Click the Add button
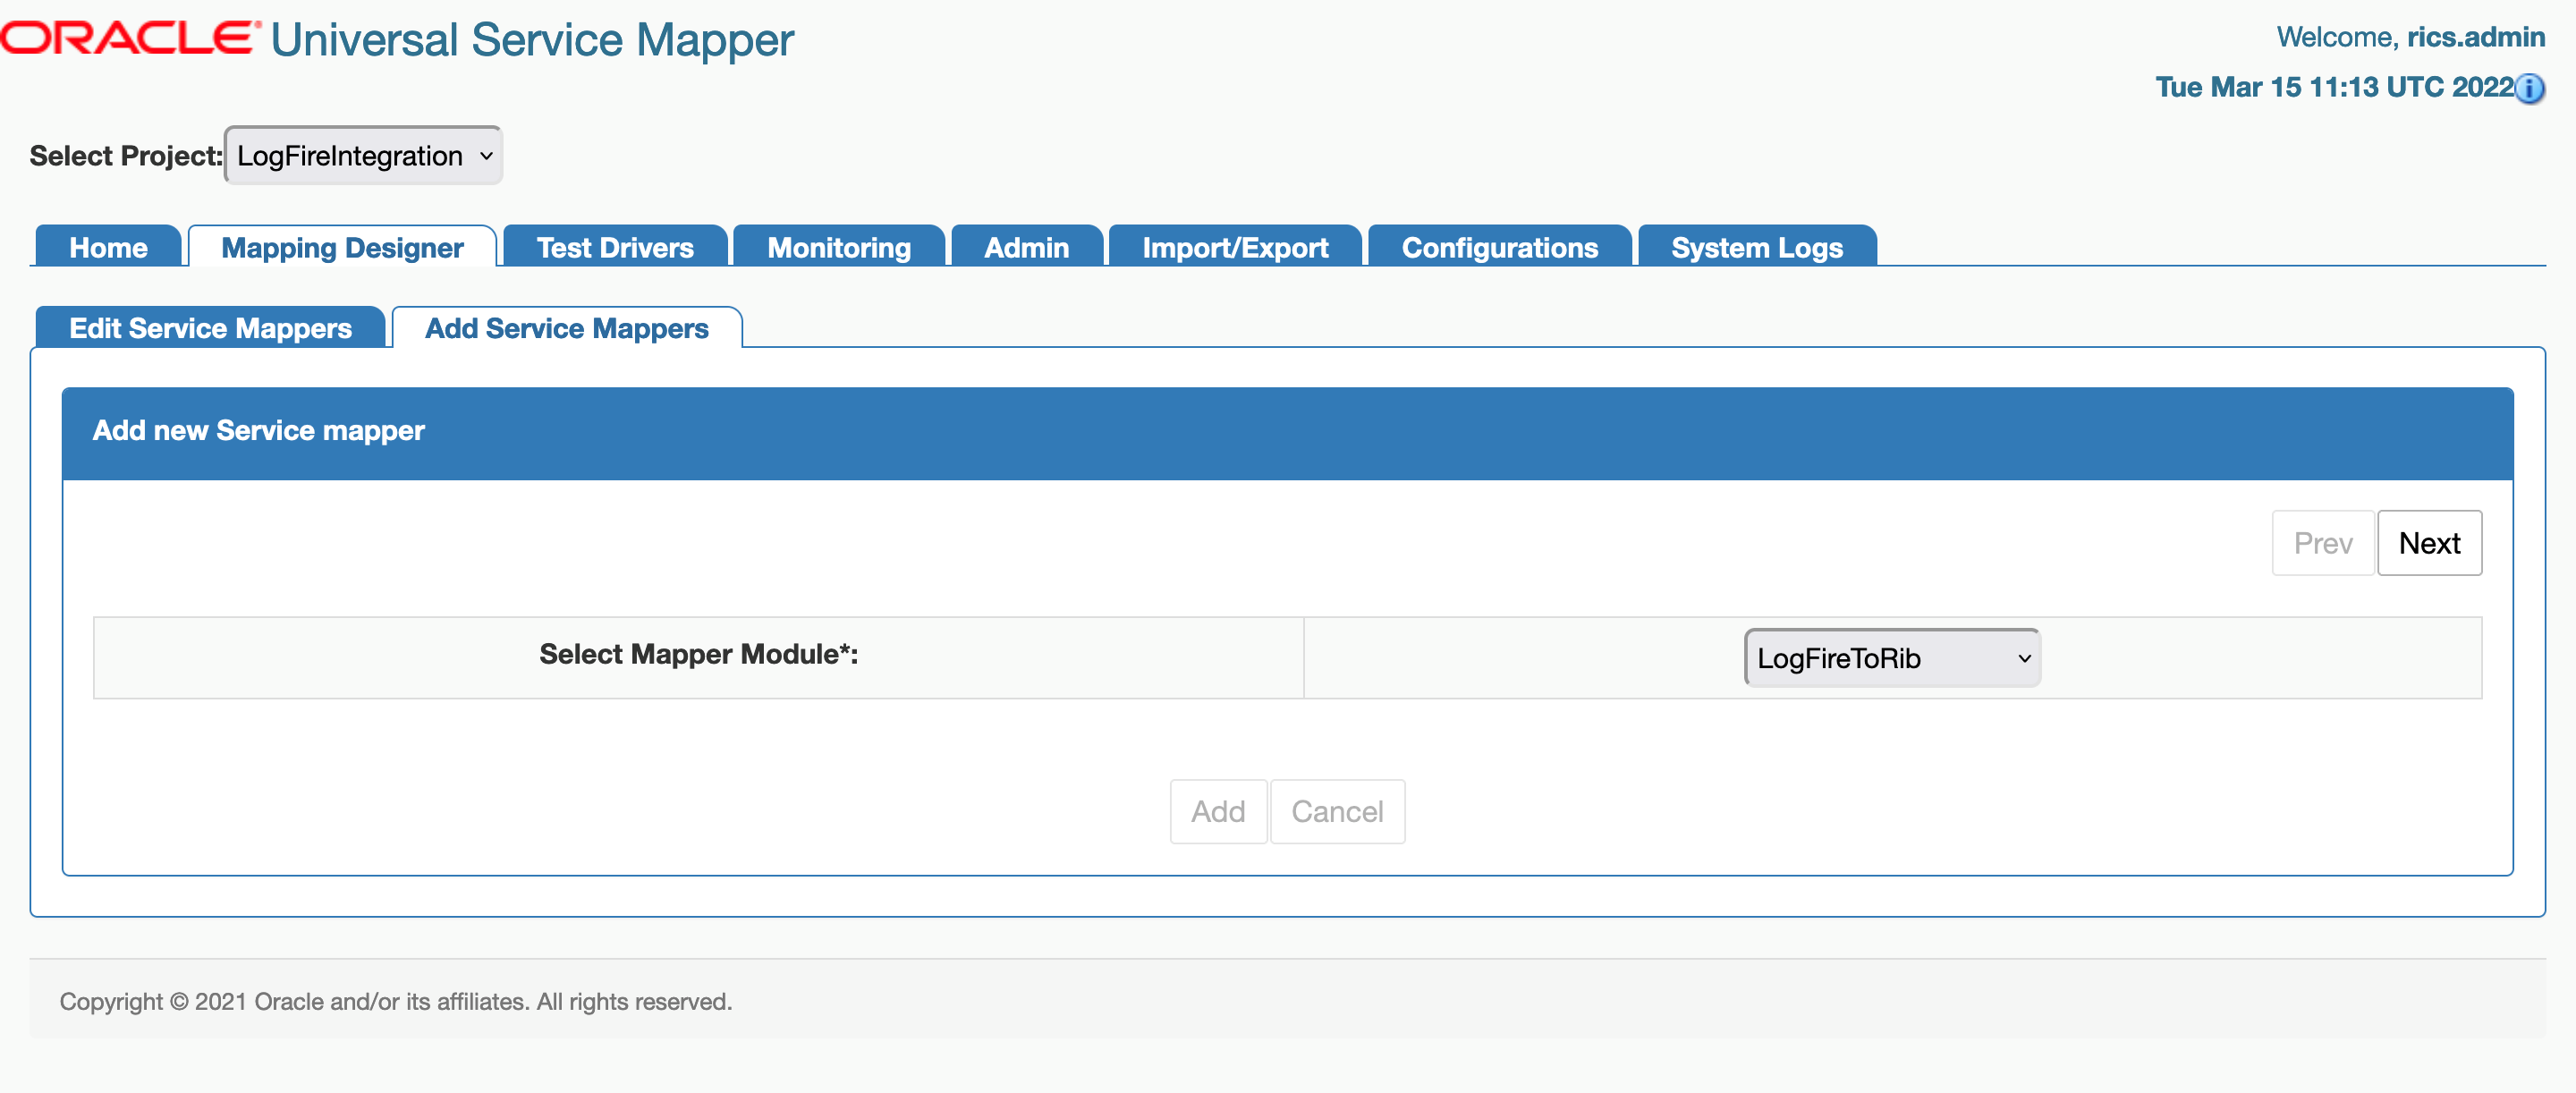Image resolution: width=2576 pixels, height=1093 pixels. [1218, 811]
